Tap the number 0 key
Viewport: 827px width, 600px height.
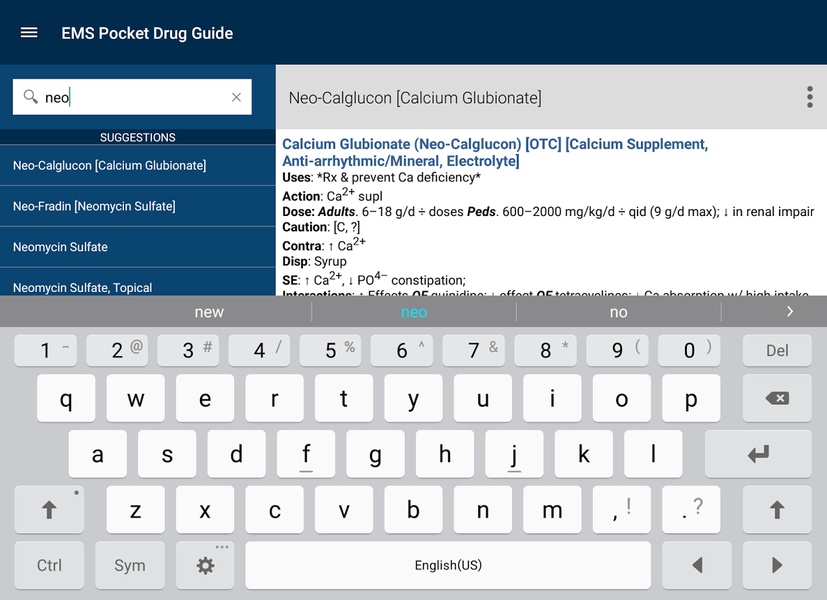[x=689, y=351]
